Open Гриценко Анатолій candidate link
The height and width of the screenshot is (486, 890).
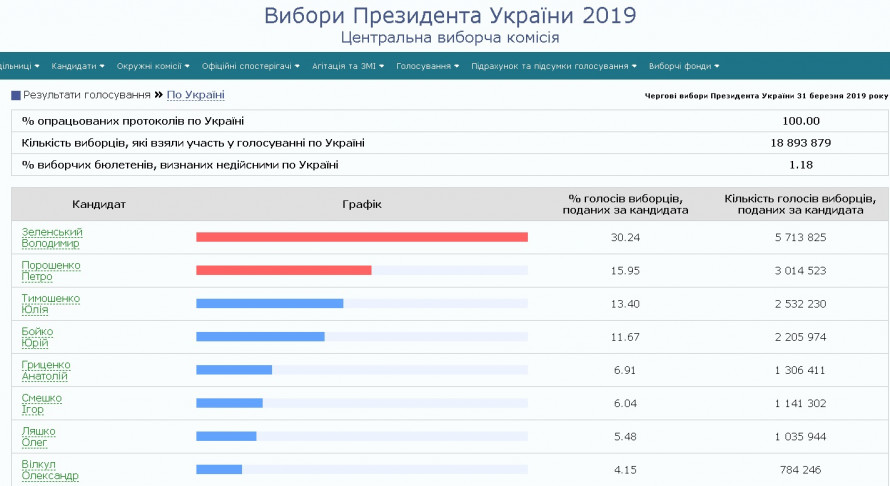(45, 370)
